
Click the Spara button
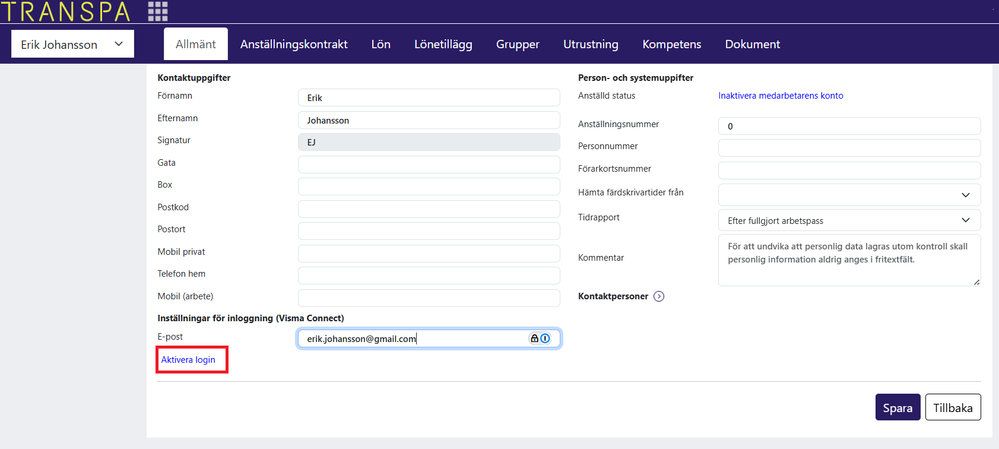tap(898, 408)
